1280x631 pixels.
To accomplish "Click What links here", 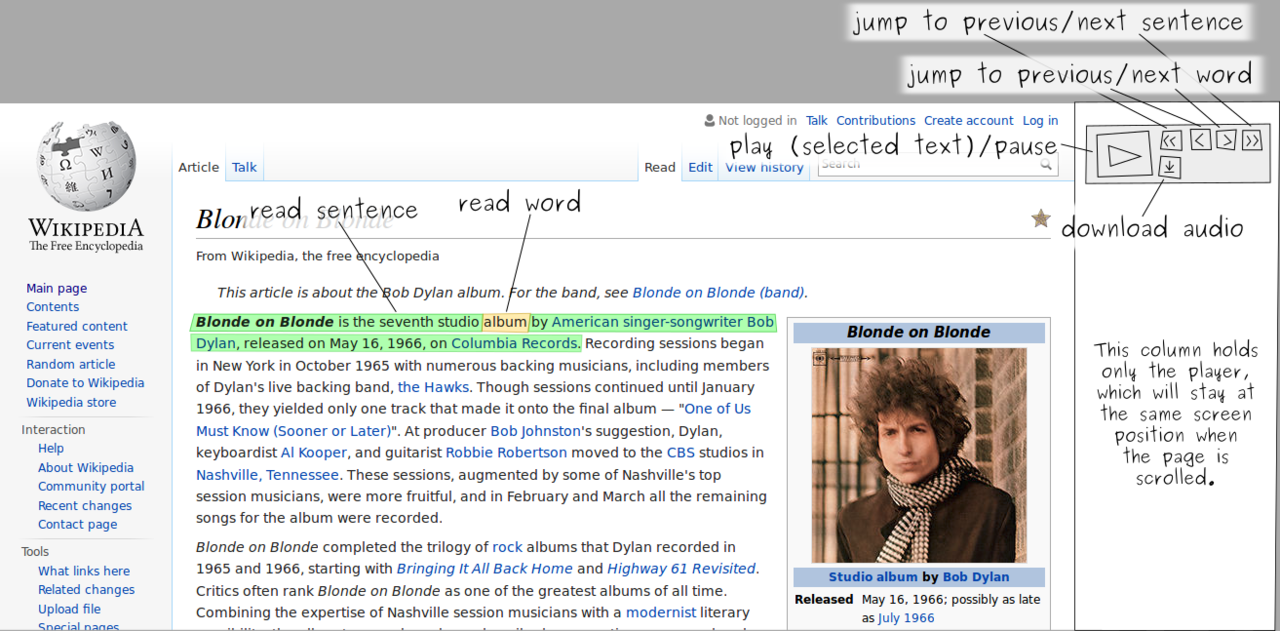I will pyautogui.click(x=84, y=571).
